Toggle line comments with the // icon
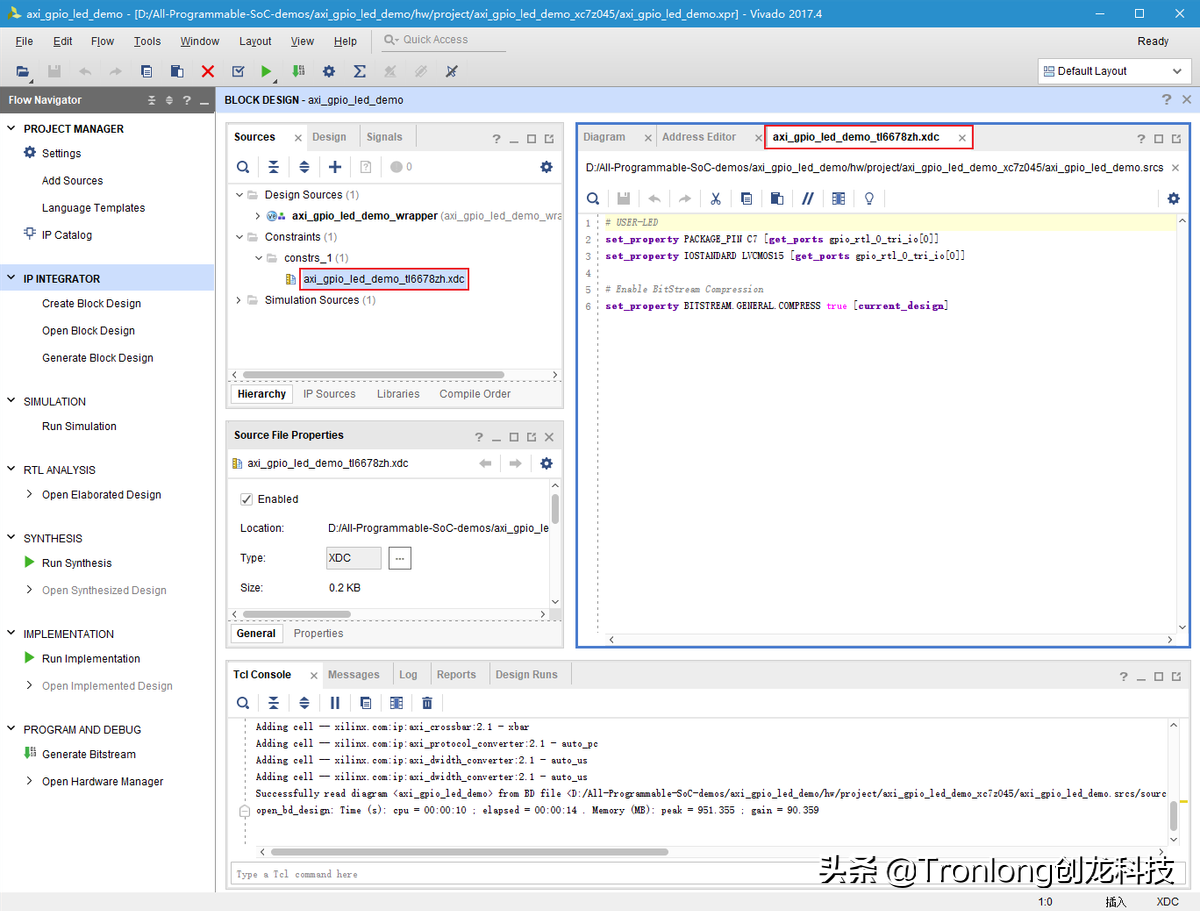This screenshot has width=1200, height=911. click(x=807, y=199)
